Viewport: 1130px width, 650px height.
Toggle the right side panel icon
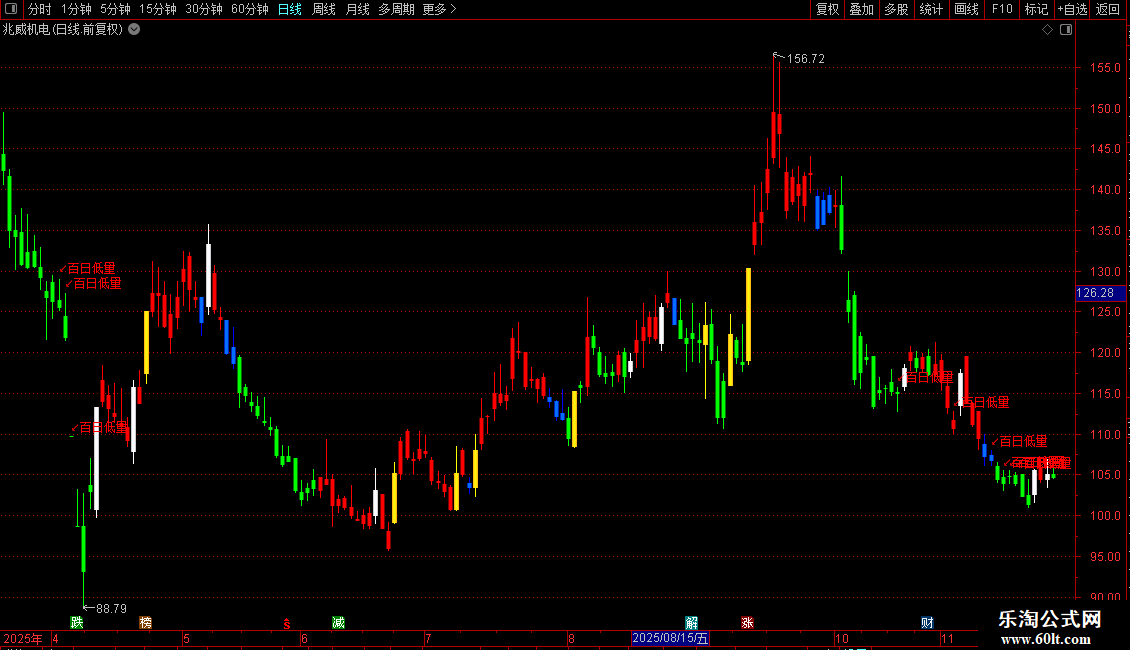tap(1066, 30)
